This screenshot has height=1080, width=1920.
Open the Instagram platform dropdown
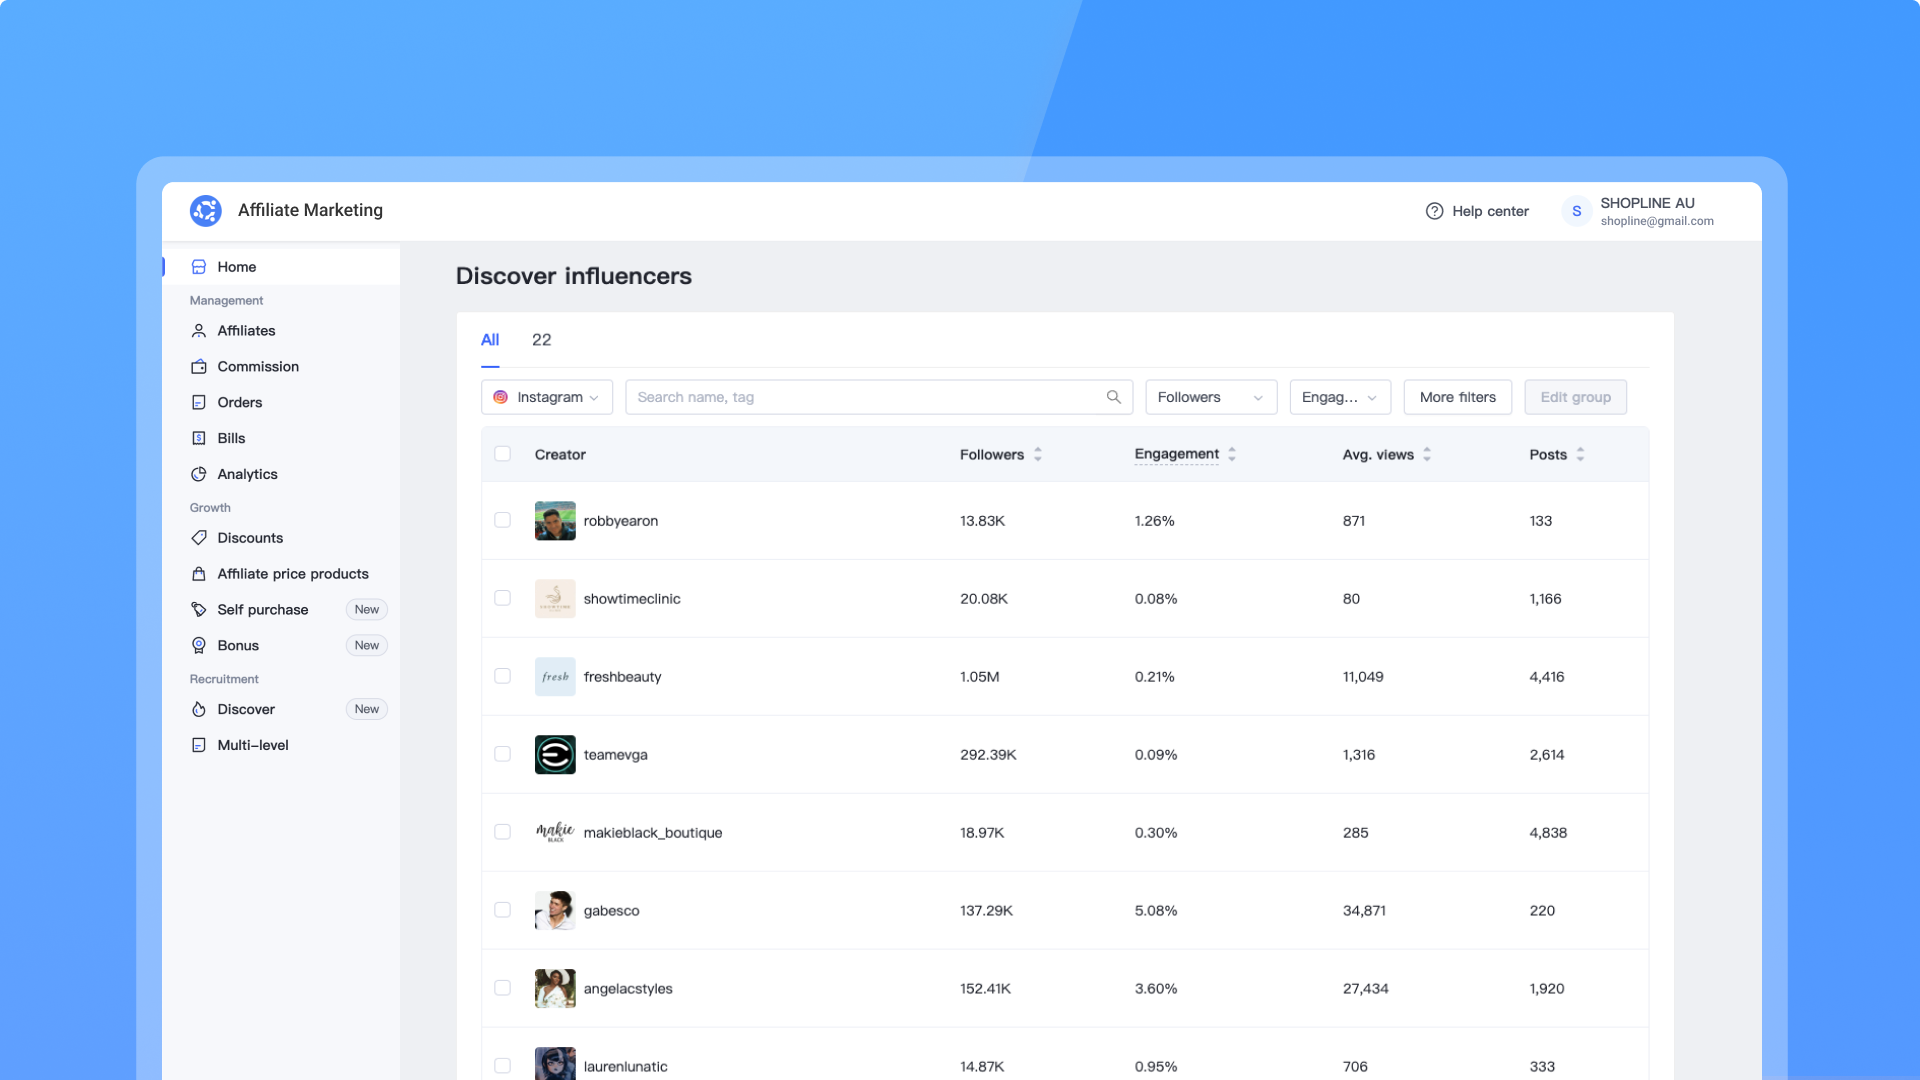[547, 397]
